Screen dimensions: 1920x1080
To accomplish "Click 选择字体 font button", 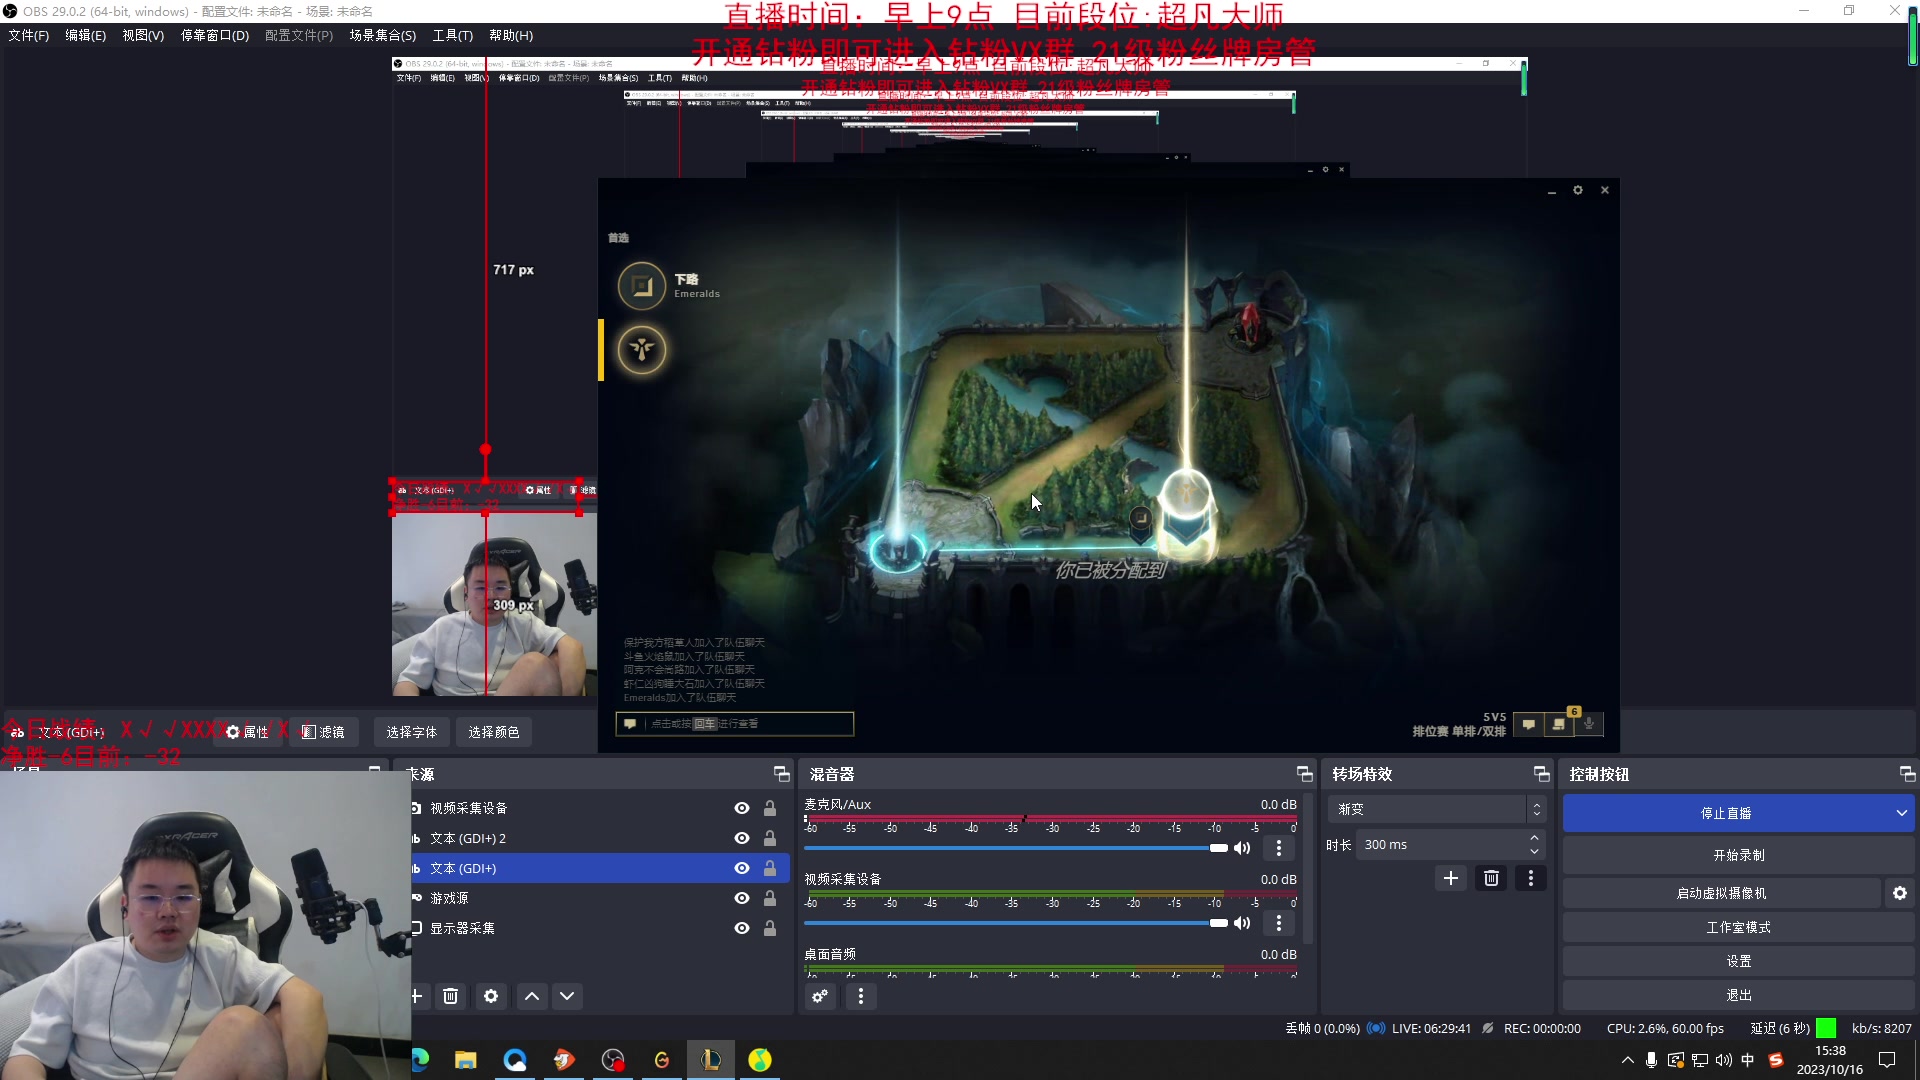I will pos(412,732).
